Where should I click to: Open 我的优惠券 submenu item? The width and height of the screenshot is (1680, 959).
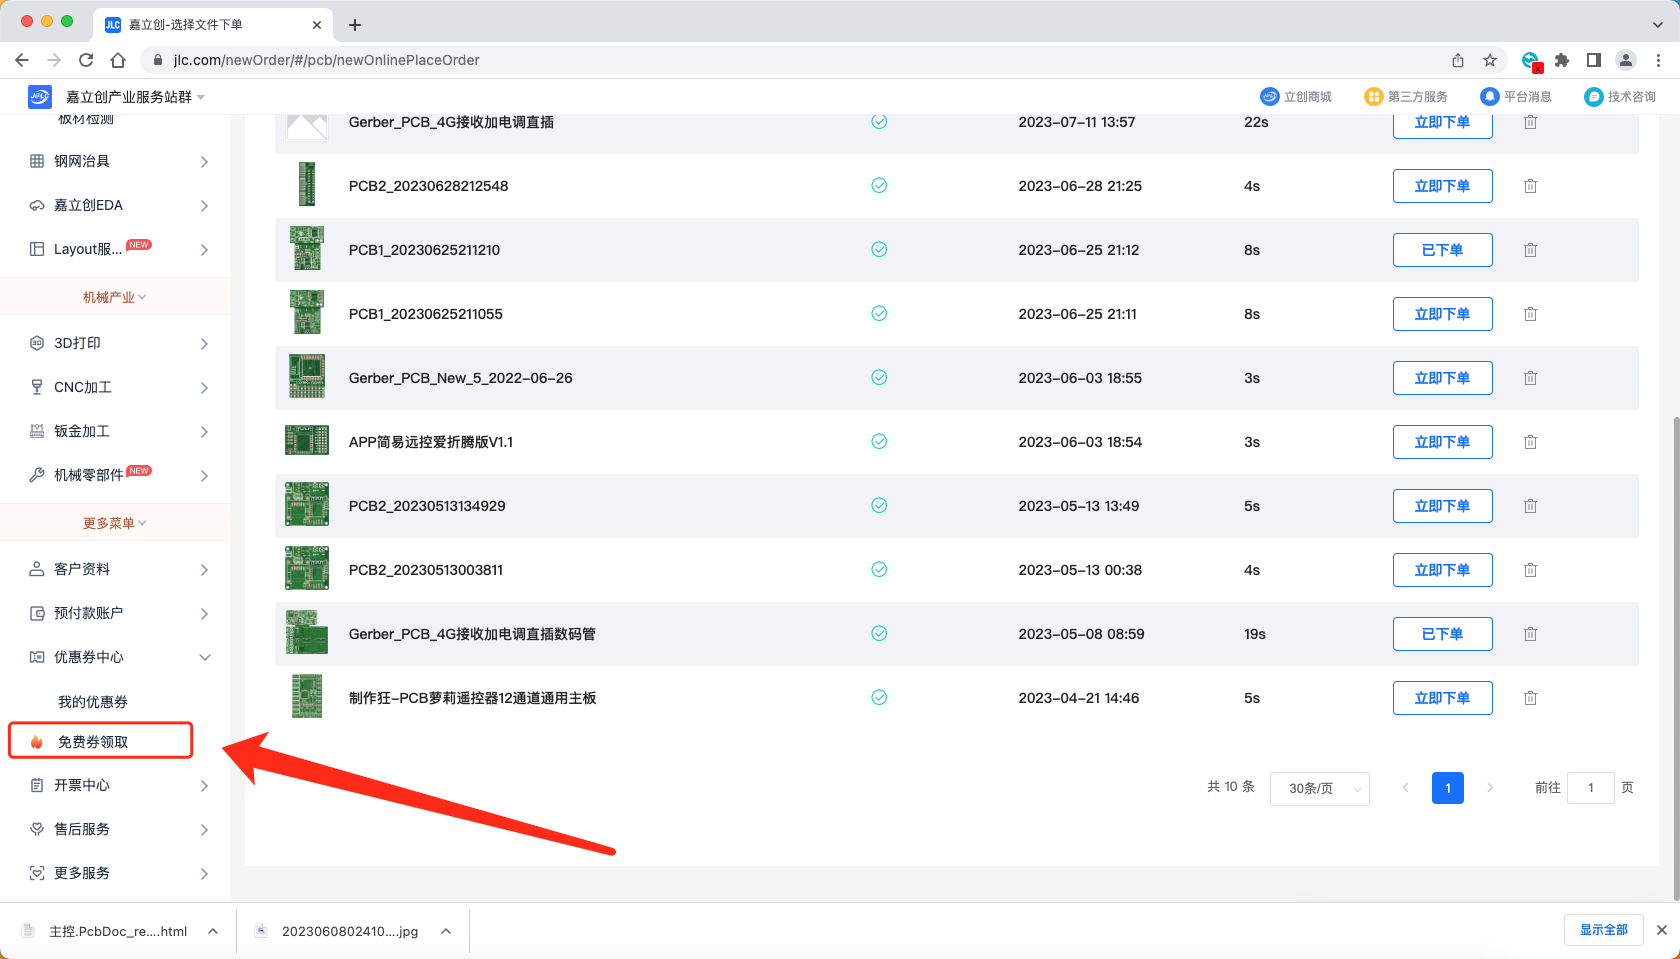pos(93,702)
